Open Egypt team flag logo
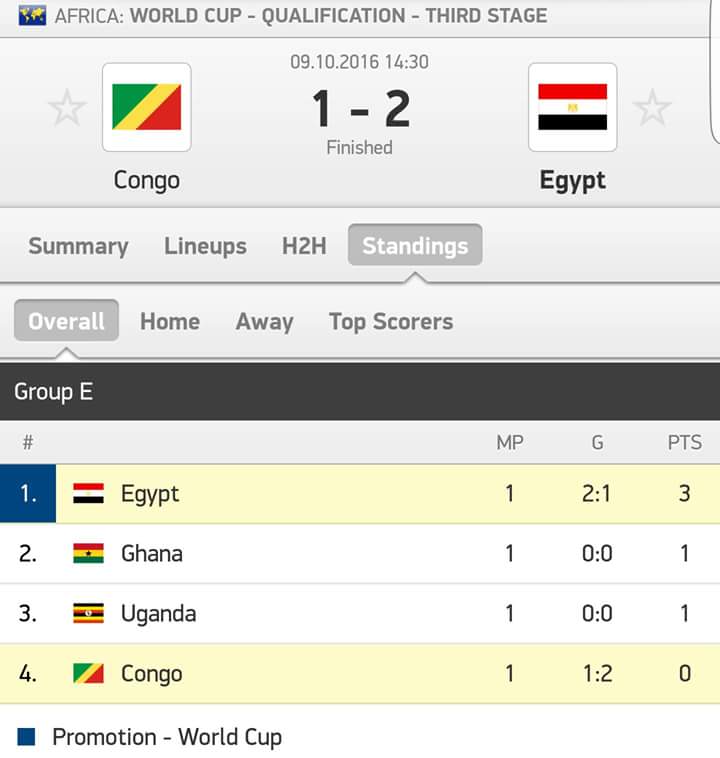This screenshot has width=720, height=758. click(573, 107)
